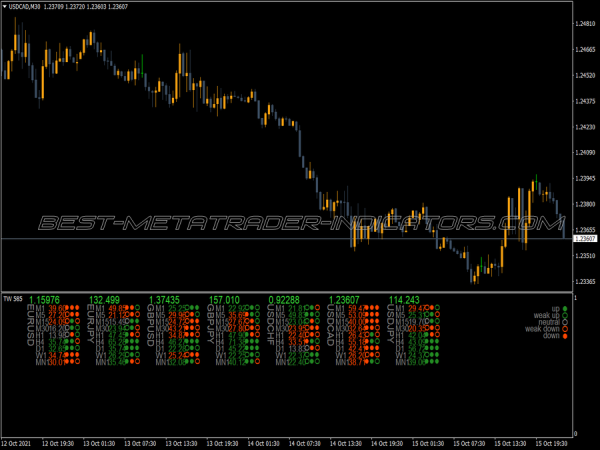Image resolution: width=600 pixels, height=450 pixels.
Task: Click EURUSD MN1 value 30.01
Action: click(x=57, y=362)
